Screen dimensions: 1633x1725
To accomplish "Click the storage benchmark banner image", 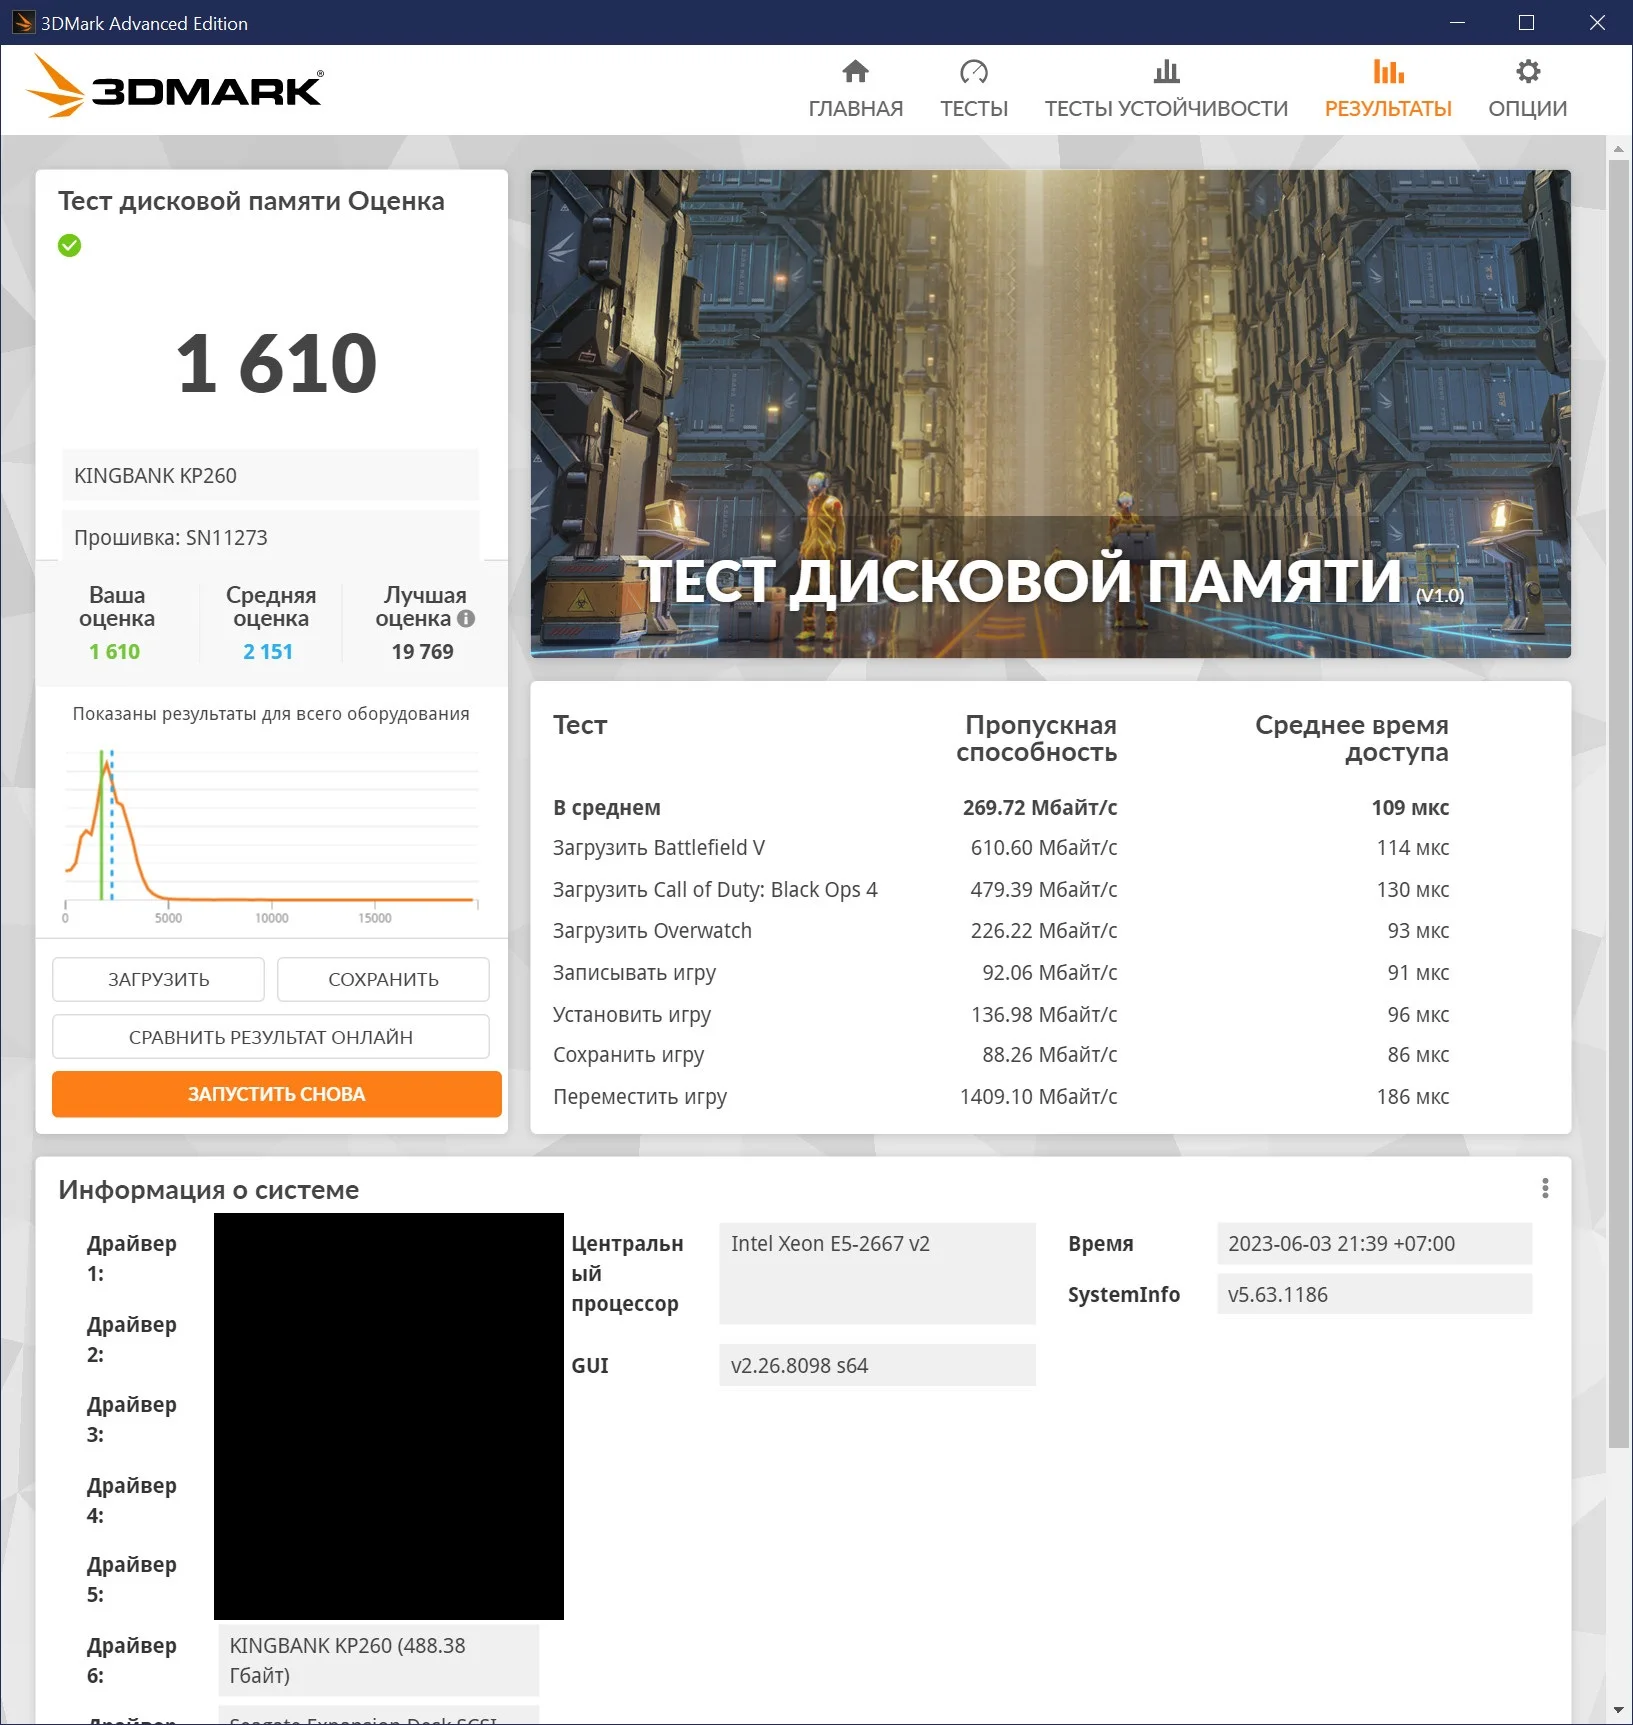I will point(1051,414).
